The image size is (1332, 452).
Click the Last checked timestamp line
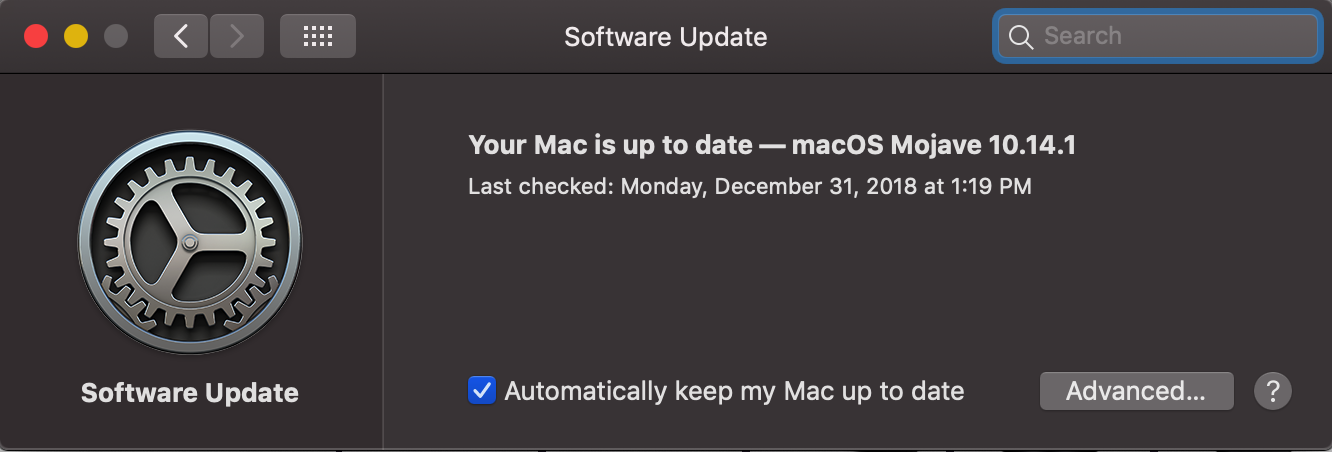[749, 186]
